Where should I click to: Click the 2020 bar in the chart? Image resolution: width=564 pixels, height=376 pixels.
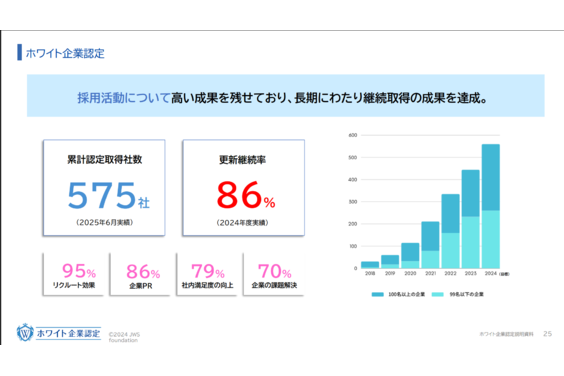410,255
